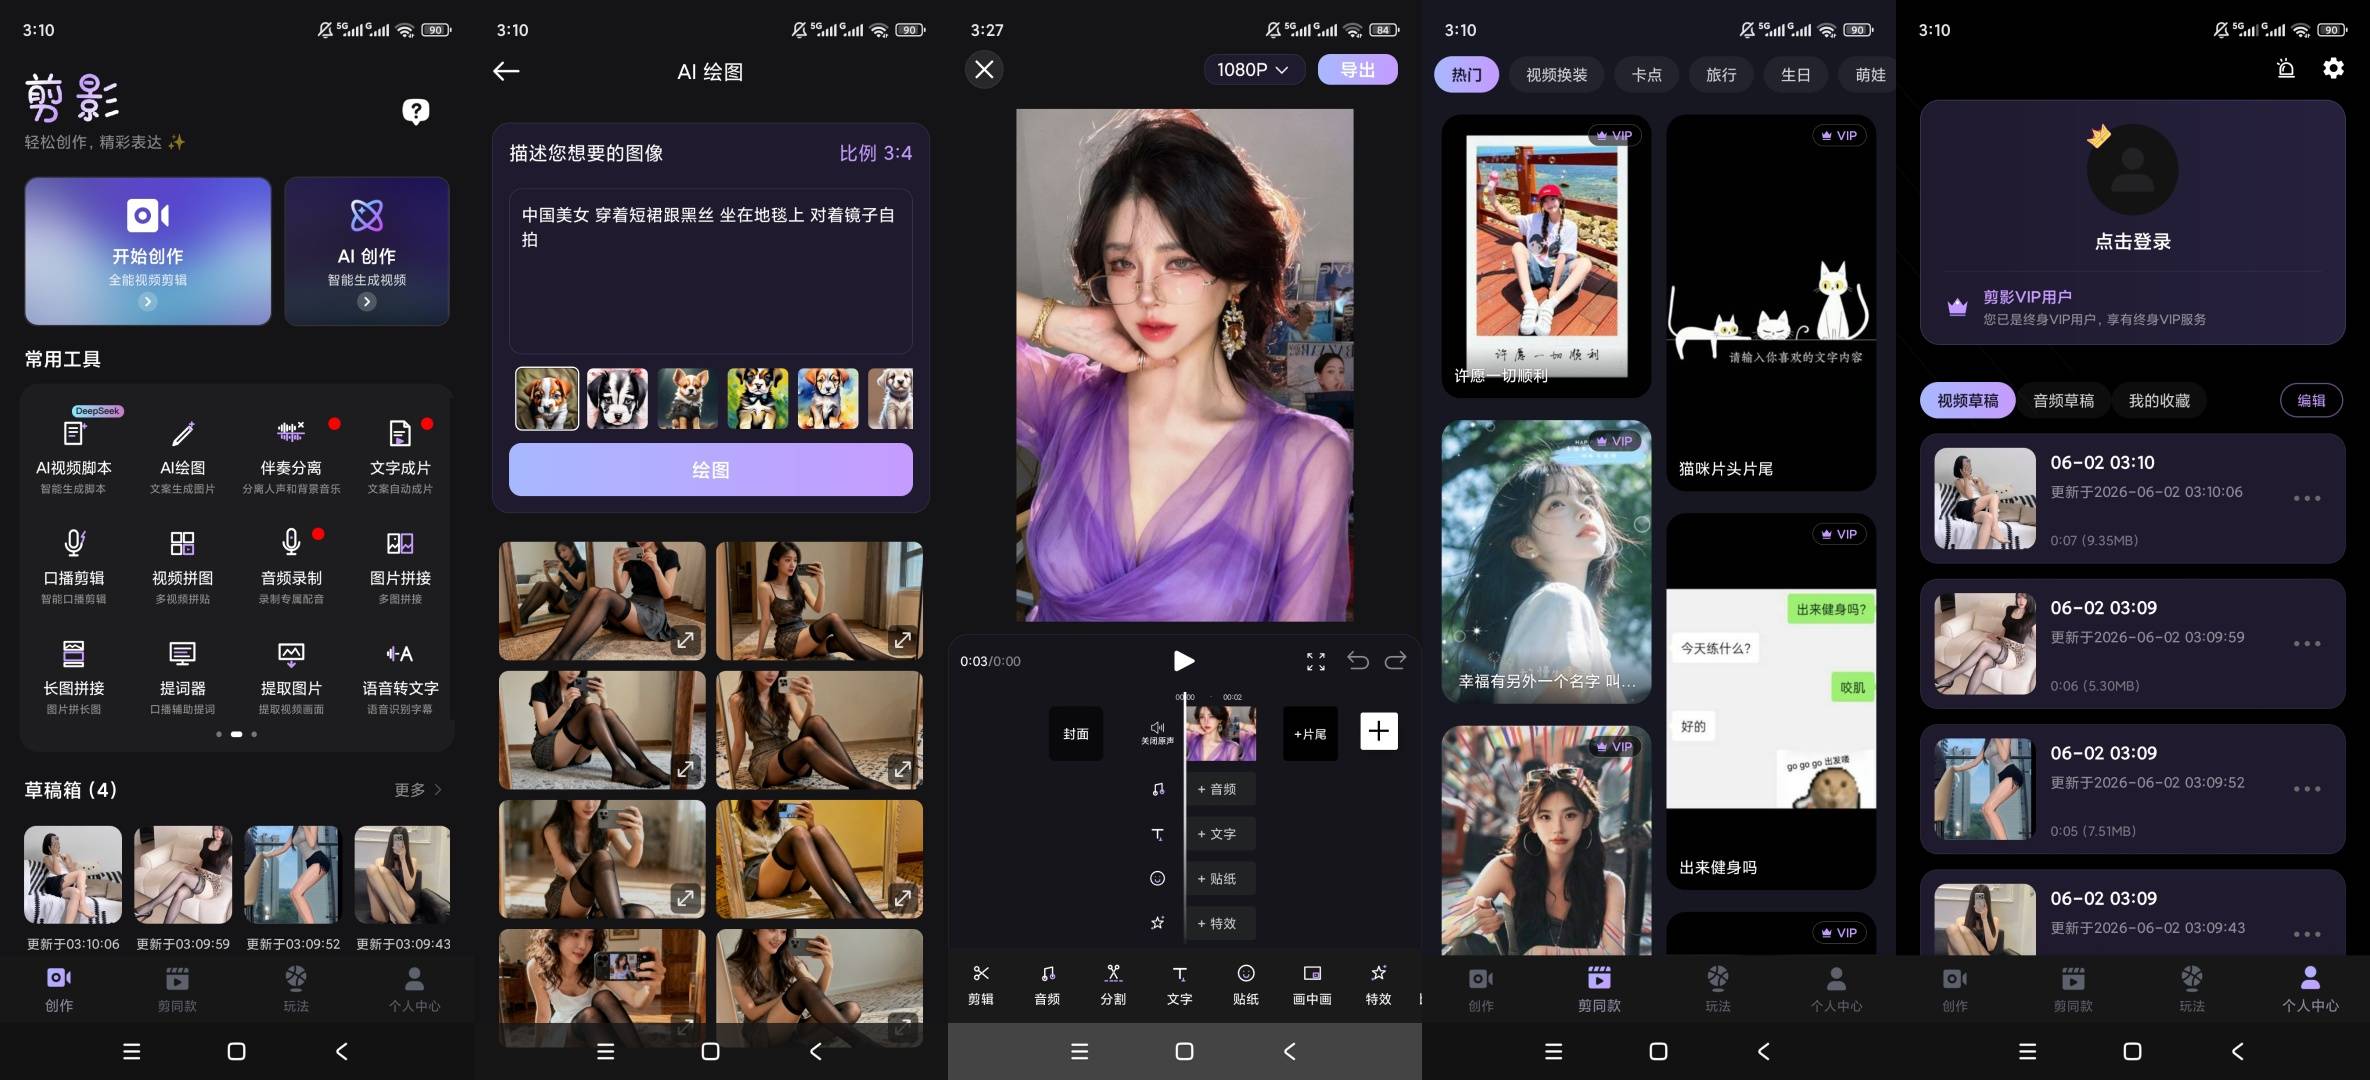
Task: Open the 我的收藏 tab
Action: click(x=2159, y=401)
